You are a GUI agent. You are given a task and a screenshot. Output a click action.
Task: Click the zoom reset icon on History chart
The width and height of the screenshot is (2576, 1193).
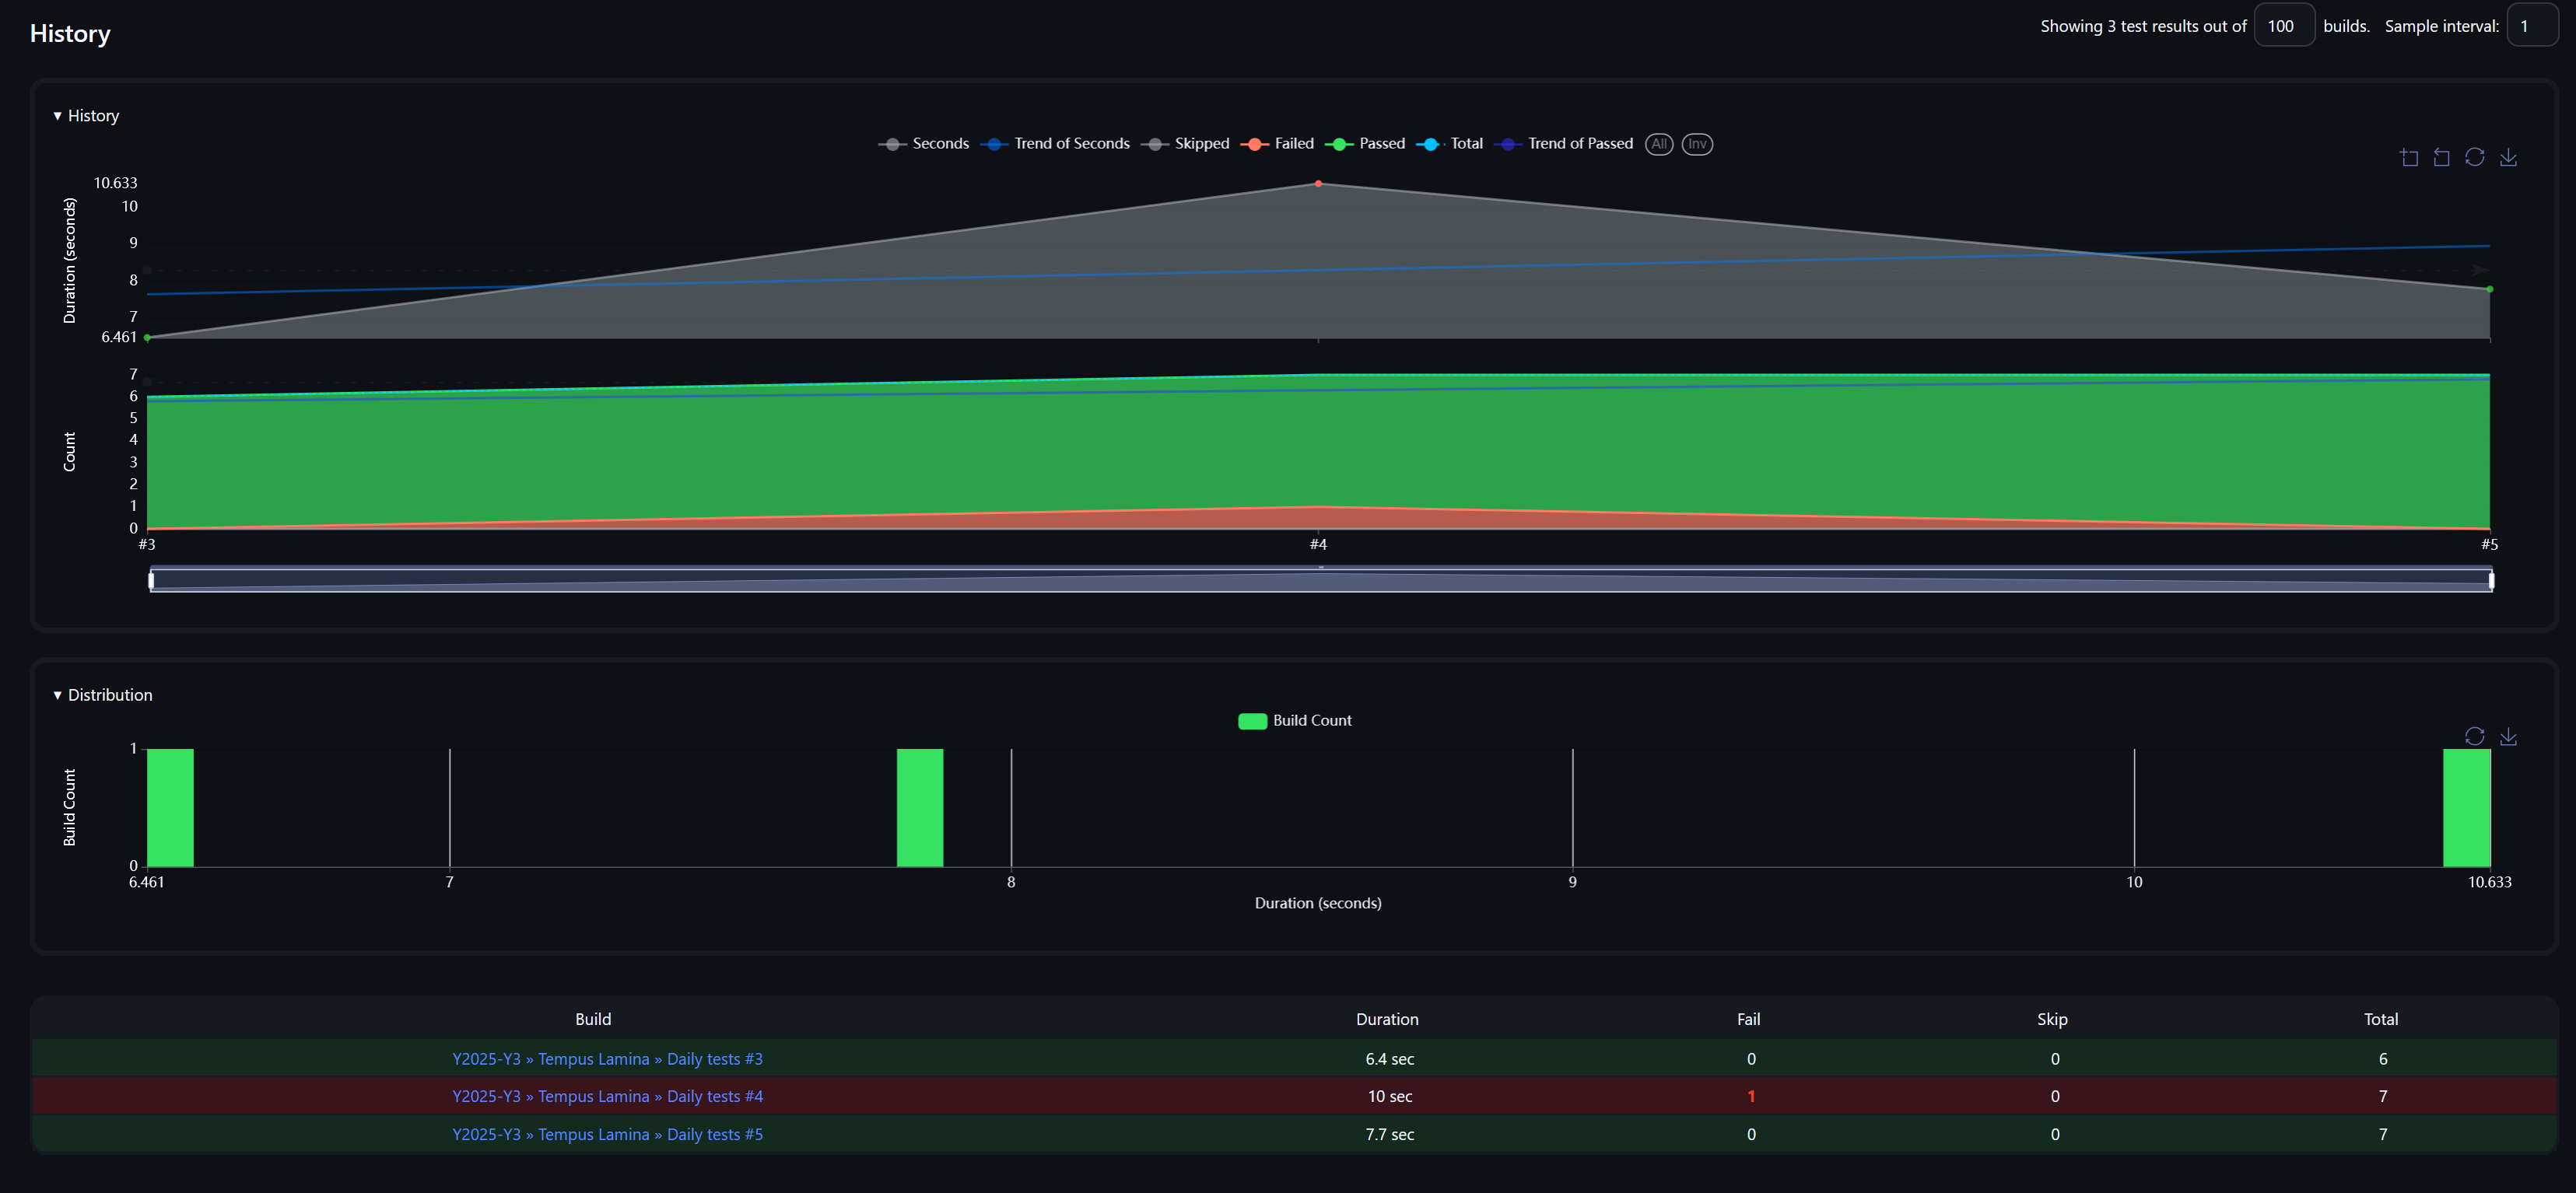pyautogui.click(x=2442, y=158)
